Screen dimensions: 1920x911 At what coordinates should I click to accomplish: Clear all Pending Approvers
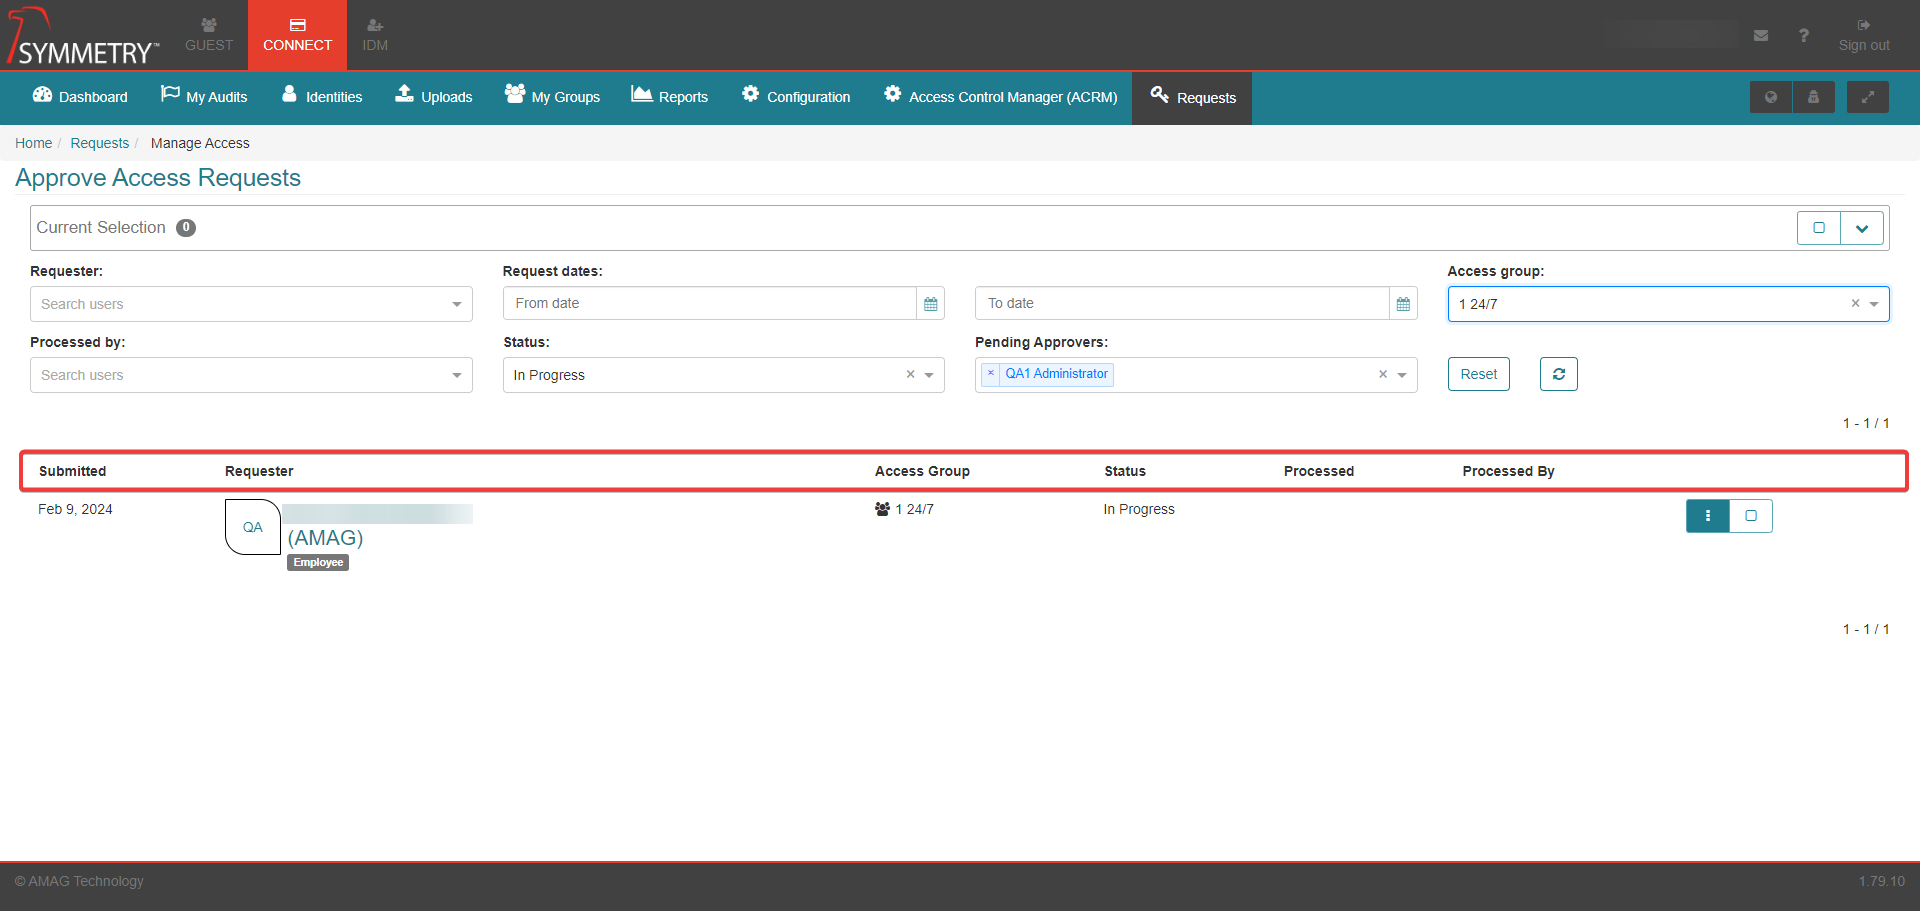(x=1383, y=374)
